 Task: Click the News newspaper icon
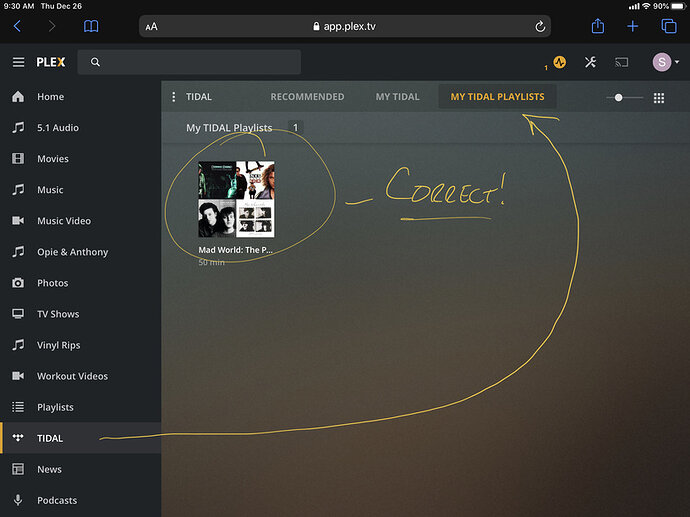18,469
